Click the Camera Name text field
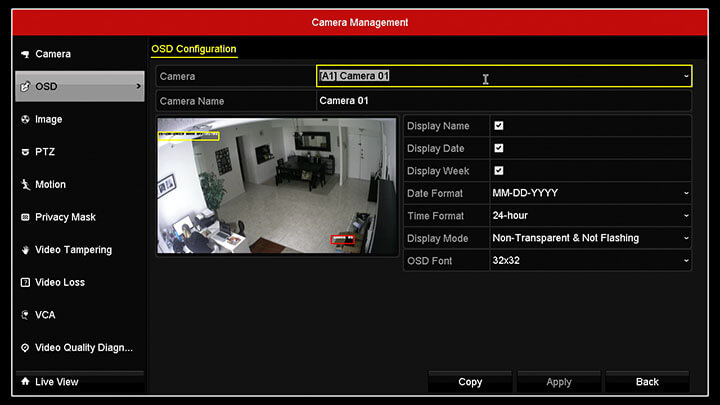The height and width of the screenshot is (405, 720). (503, 101)
